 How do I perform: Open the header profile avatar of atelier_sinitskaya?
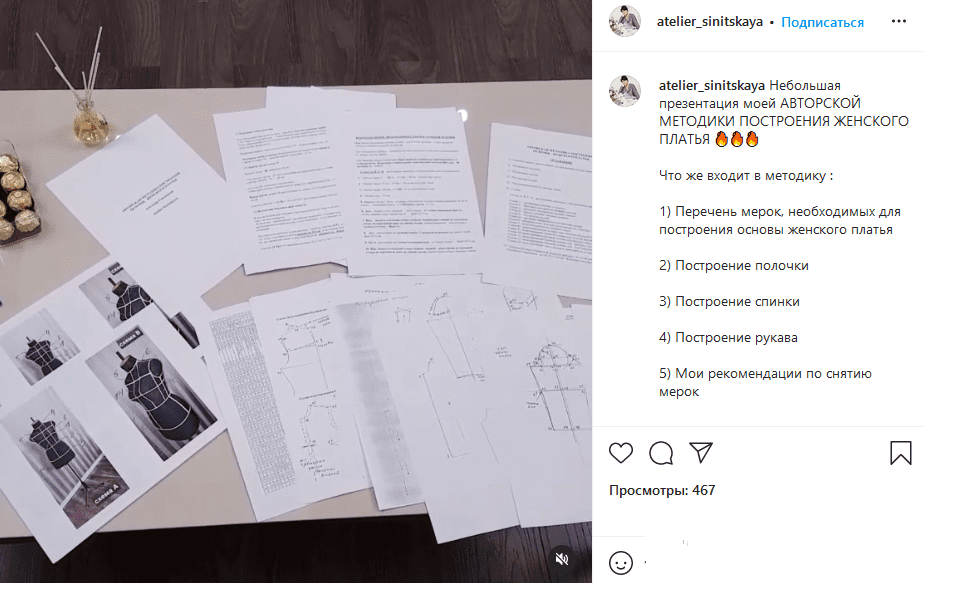click(x=624, y=21)
